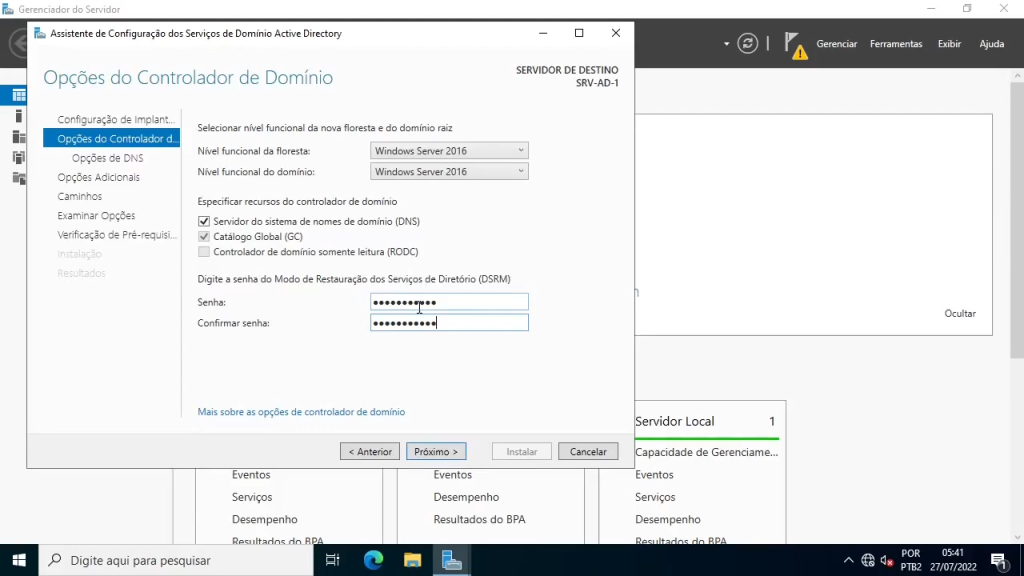The image size is (1024, 576).
Task: Open the Action Center notification icon
Action: pos(999,560)
